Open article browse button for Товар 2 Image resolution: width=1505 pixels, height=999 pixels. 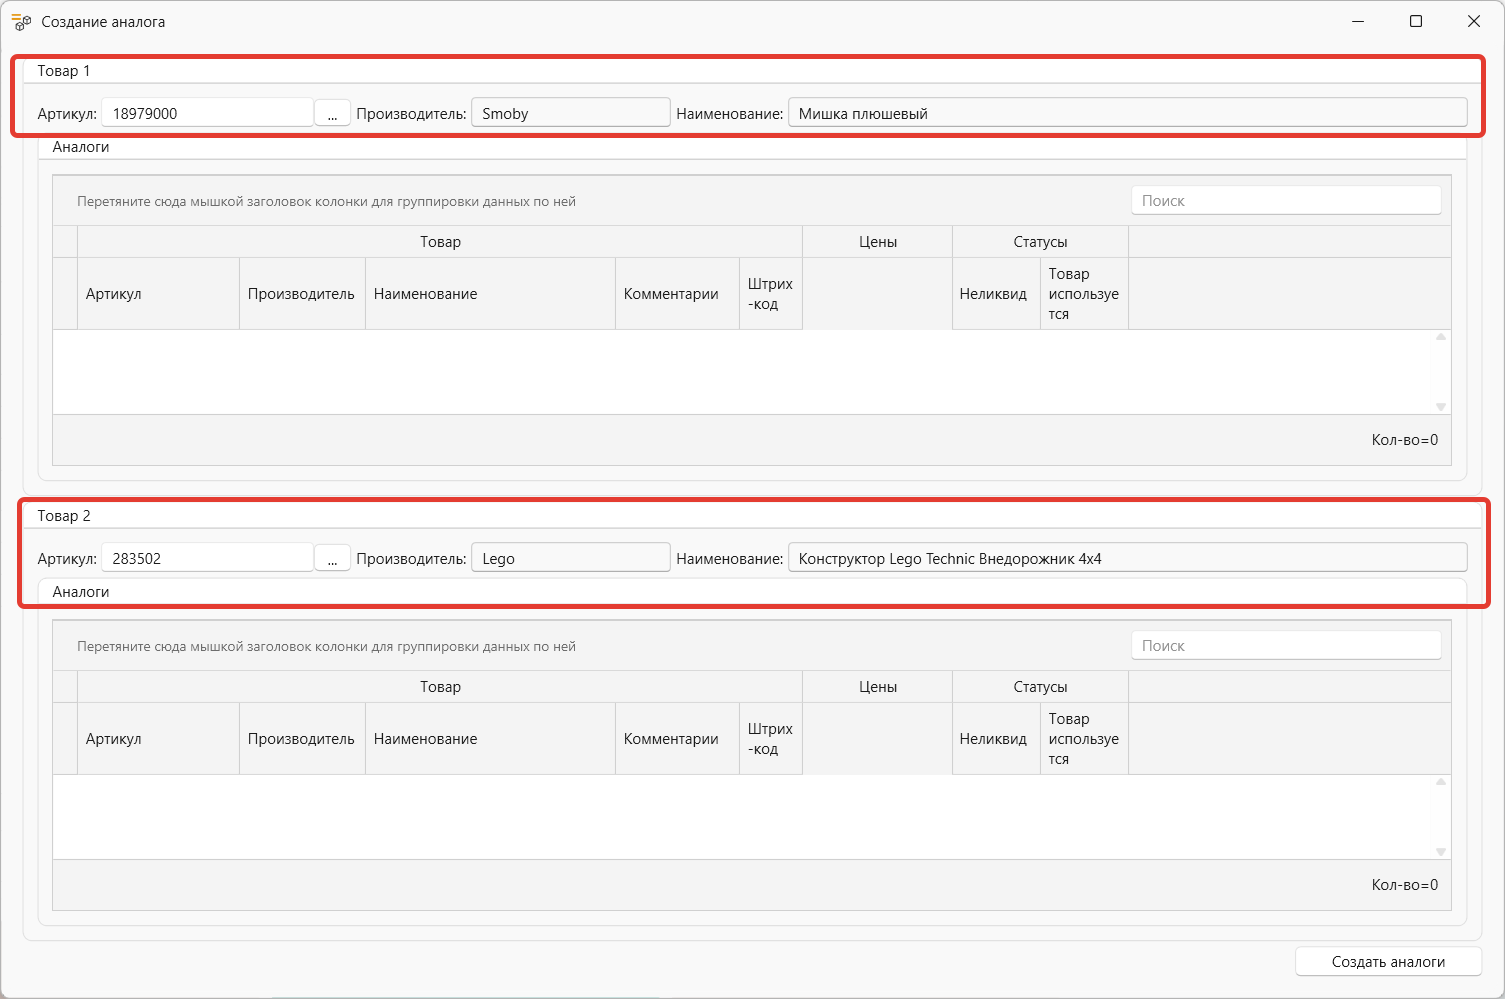[x=332, y=558]
